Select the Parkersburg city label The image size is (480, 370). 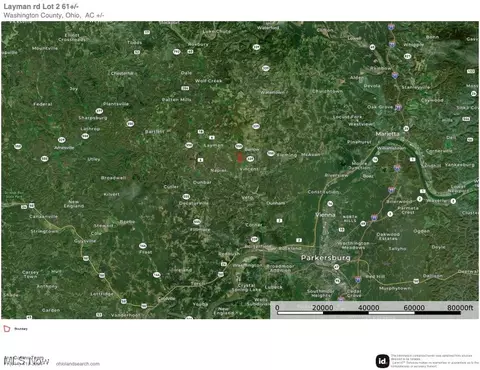pos(325,258)
